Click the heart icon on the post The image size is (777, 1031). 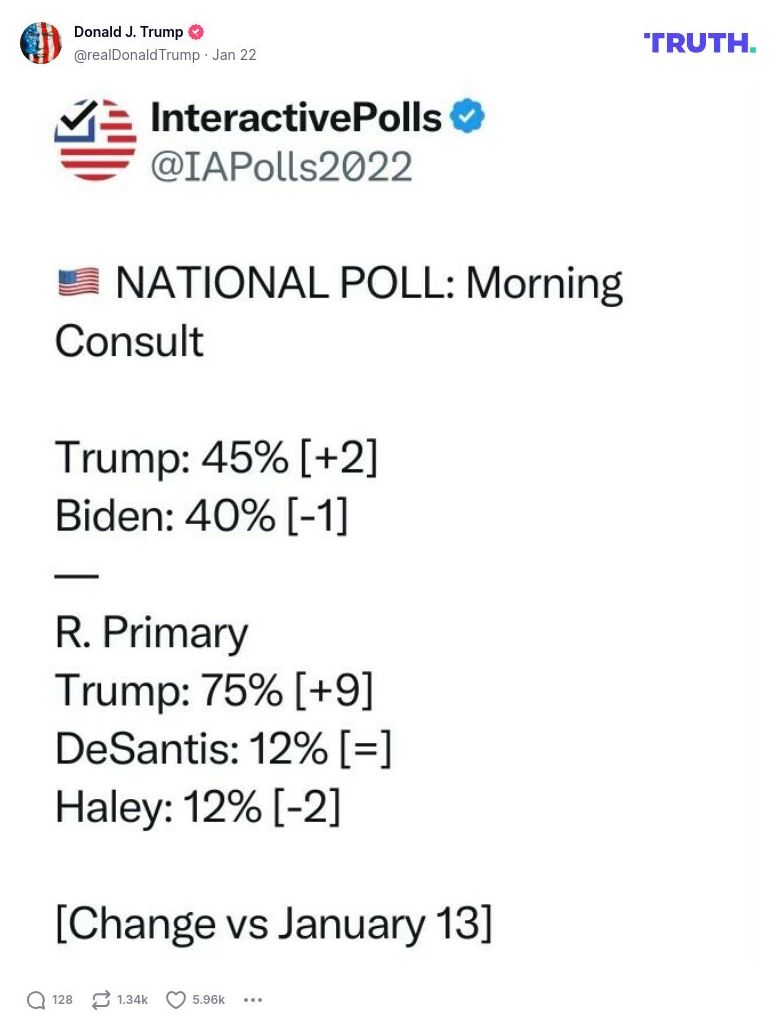coord(175,999)
